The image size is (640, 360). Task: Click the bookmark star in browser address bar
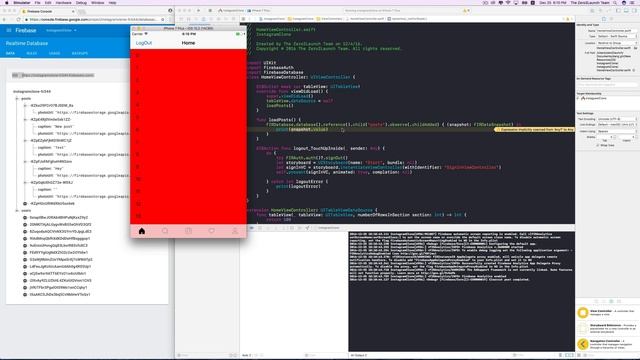coord(162,19)
